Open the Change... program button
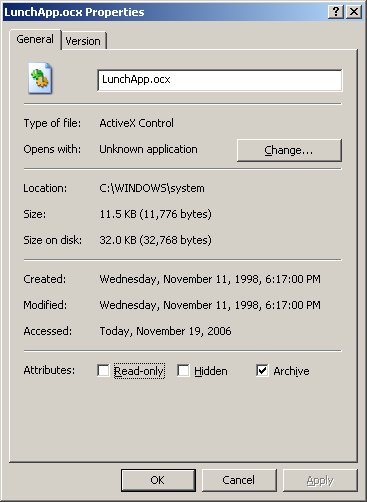The image size is (367, 502). [289, 150]
